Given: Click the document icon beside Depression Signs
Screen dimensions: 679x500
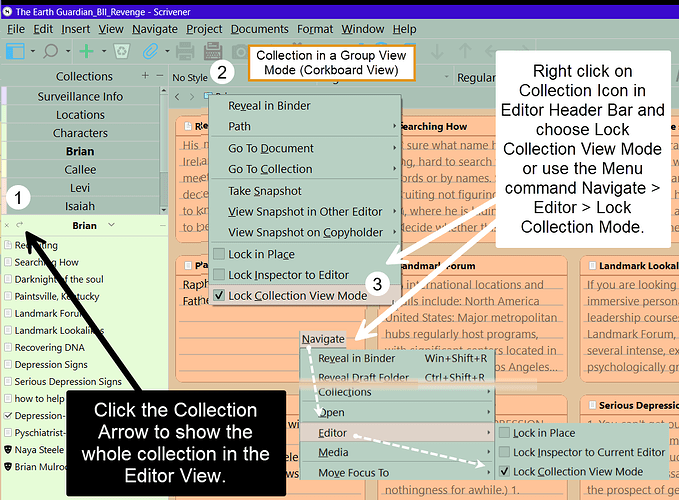Looking at the screenshot, I should tap(8, 365).
